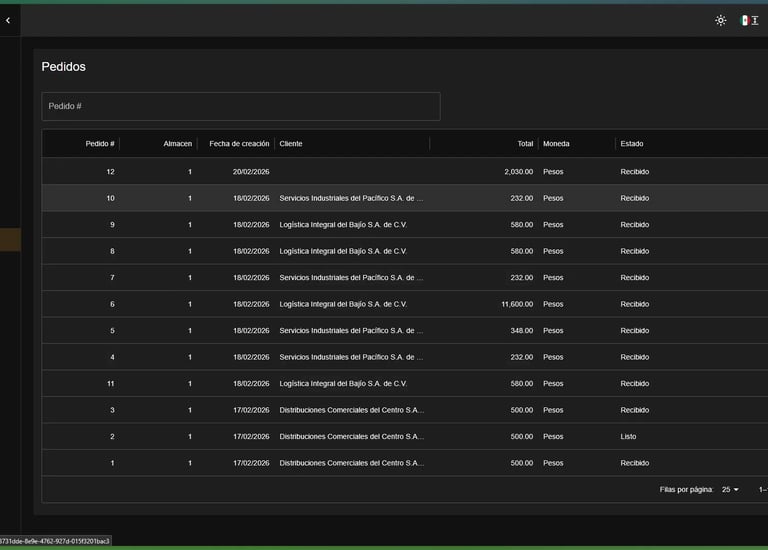Click 17/02/2026 date in order 1 row

click(x=251, y=463)
